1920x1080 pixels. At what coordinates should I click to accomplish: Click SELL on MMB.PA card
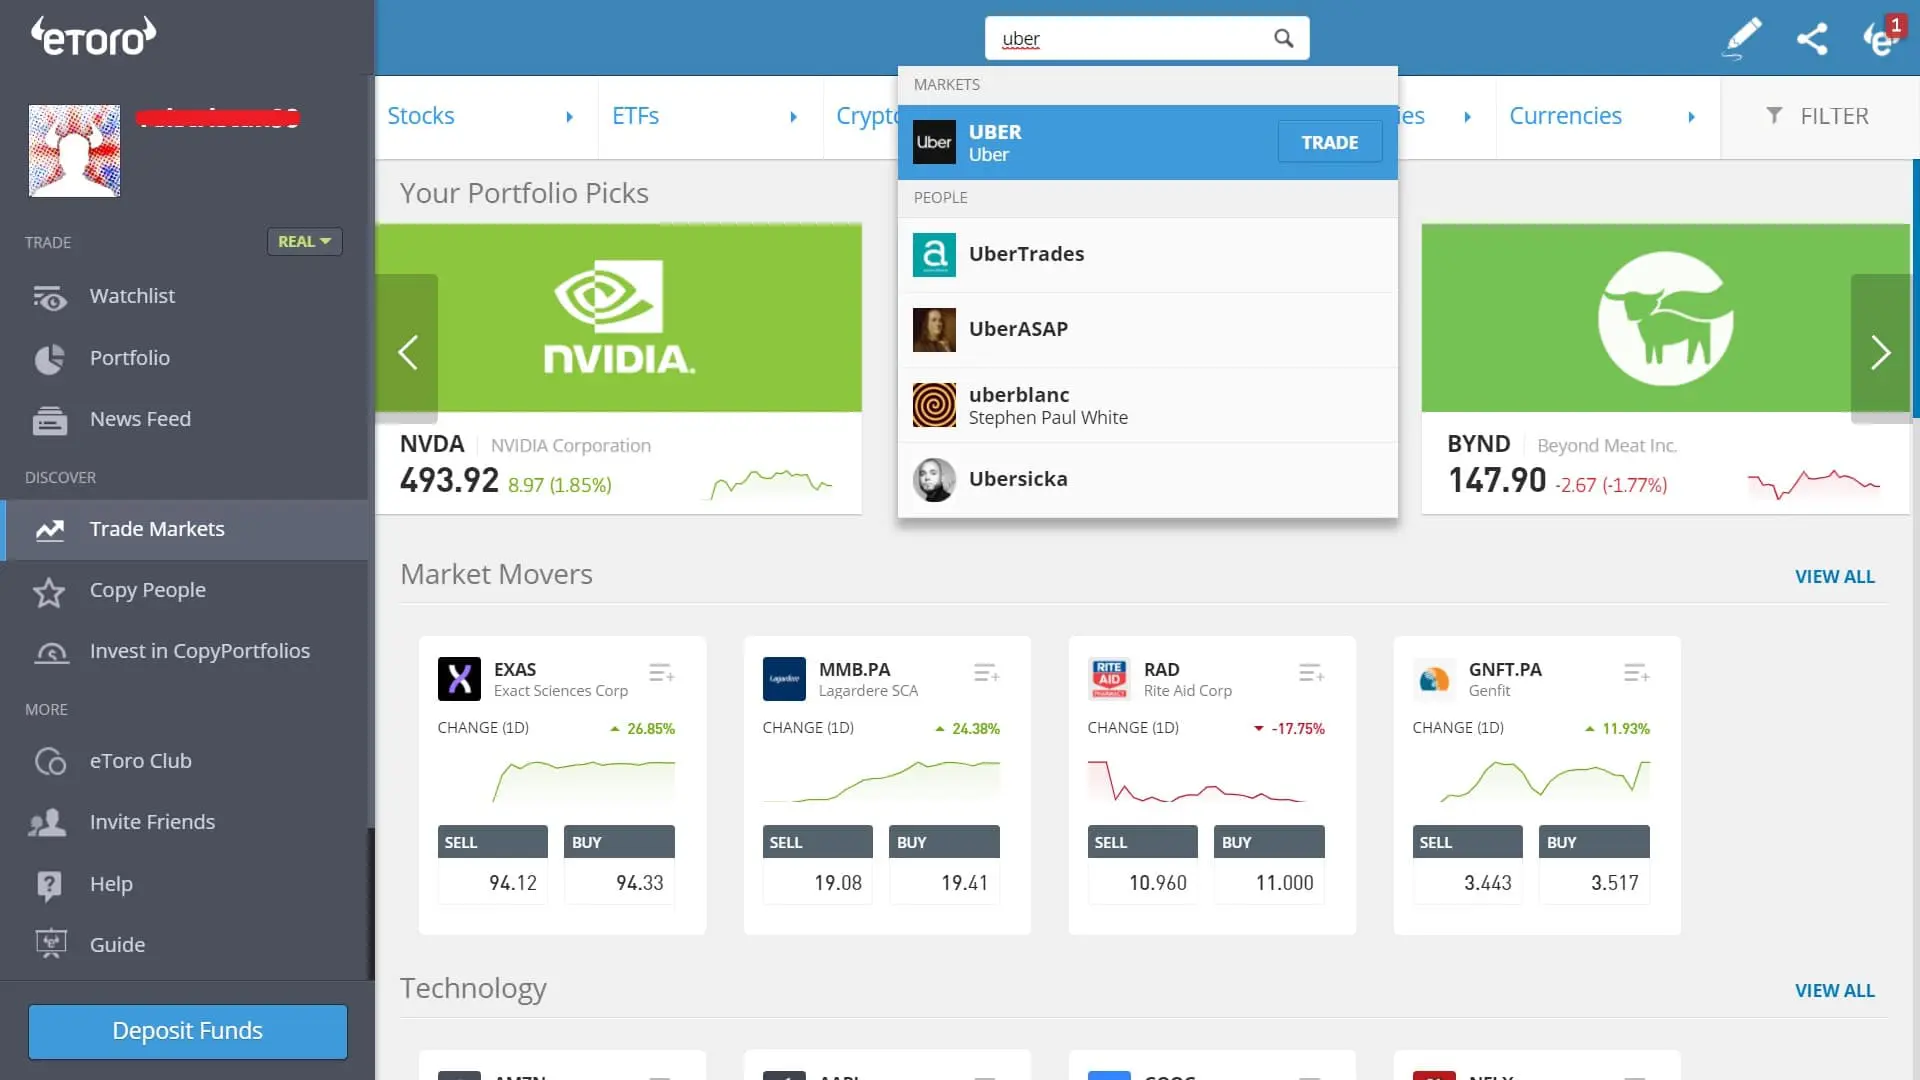pyautogui.click(x=818, y=864)
